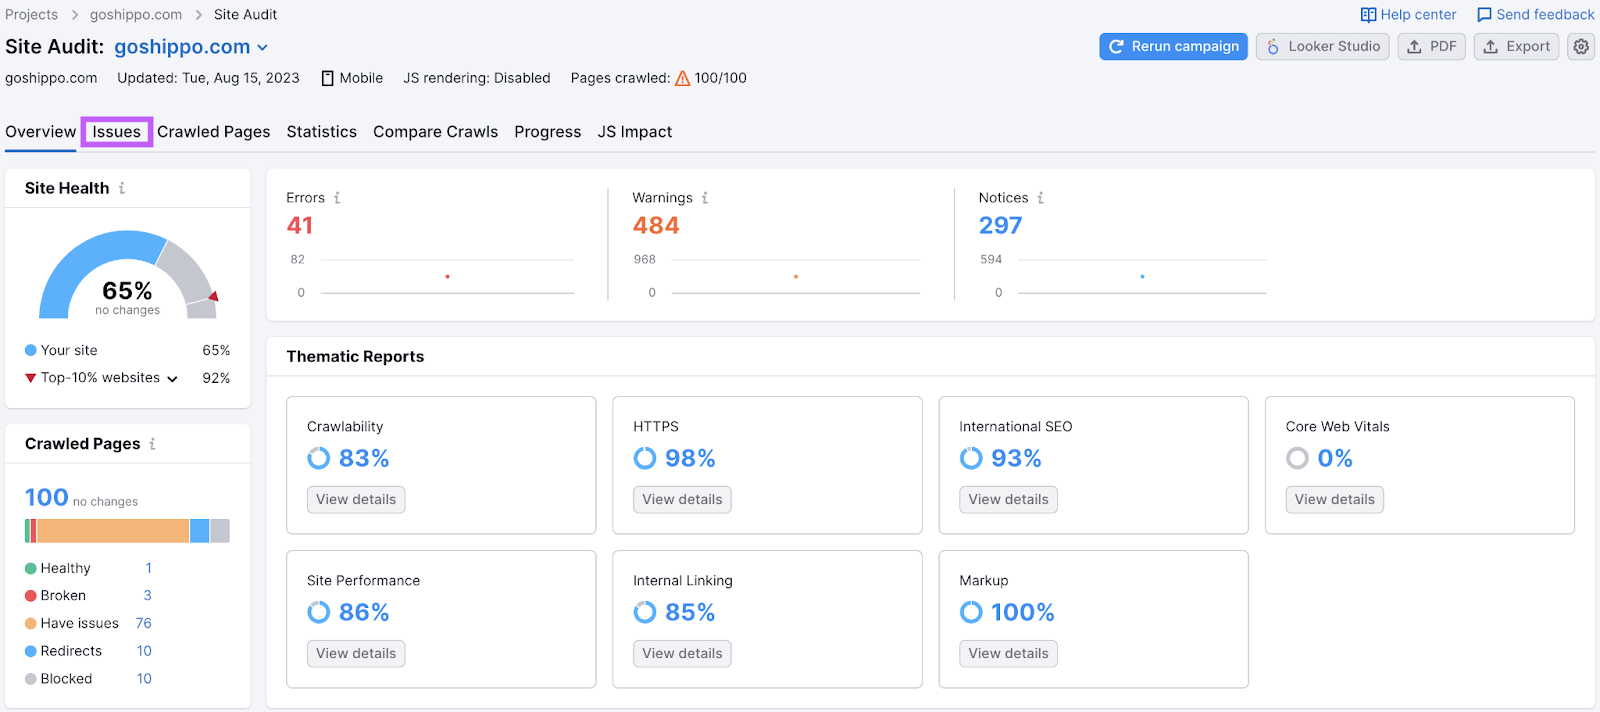The image size is (1600, 712).
Task: Click the Warnings info icon
Action: [x=705, y=198]
